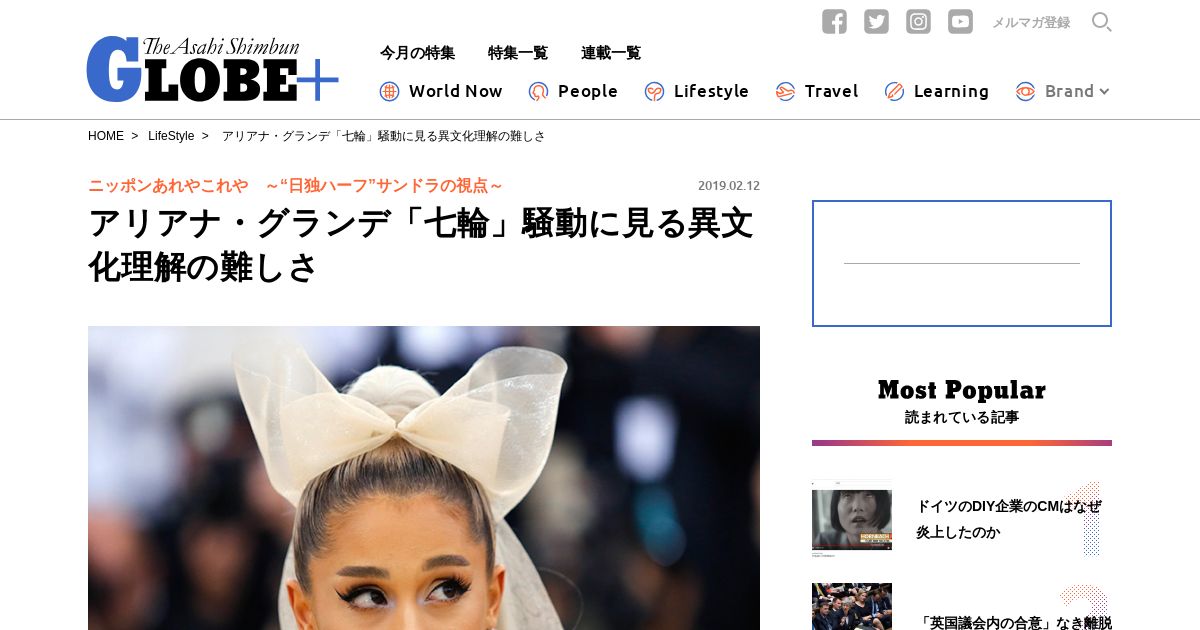
Task: Open thumbnail of 英国議会内の合意 article
Action: point(852,607)
